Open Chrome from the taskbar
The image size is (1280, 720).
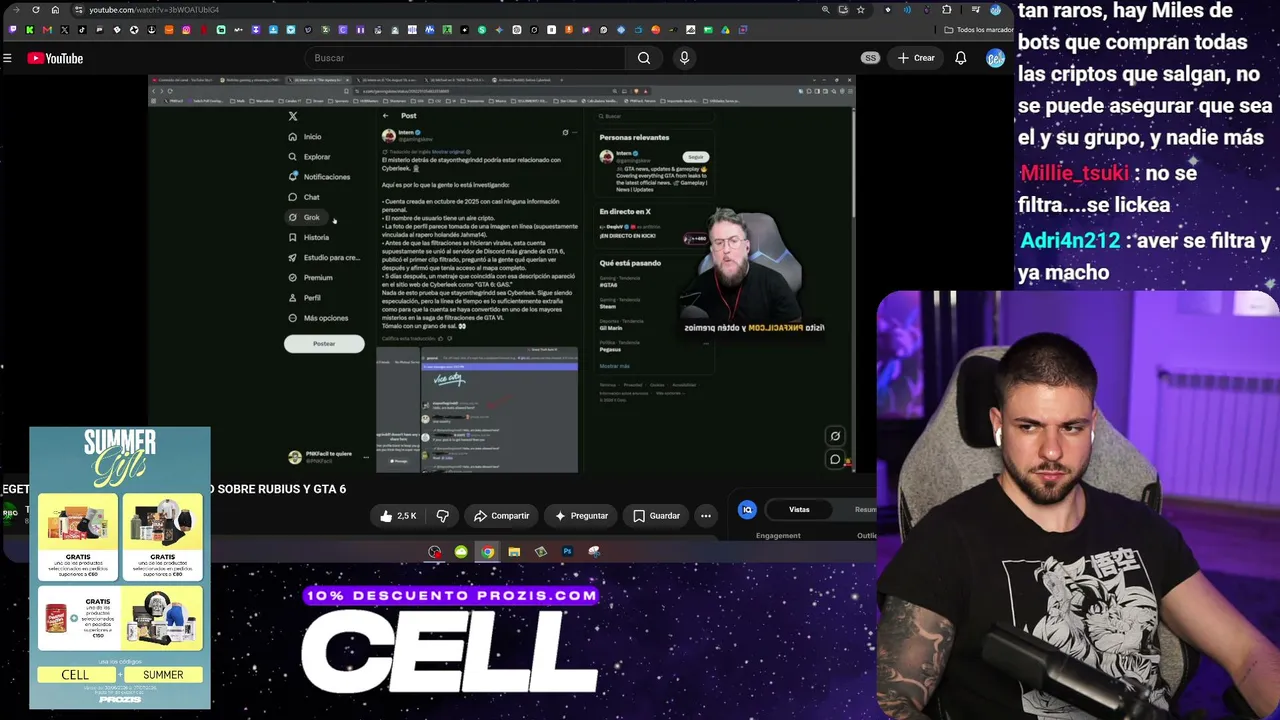coord(487,552)
